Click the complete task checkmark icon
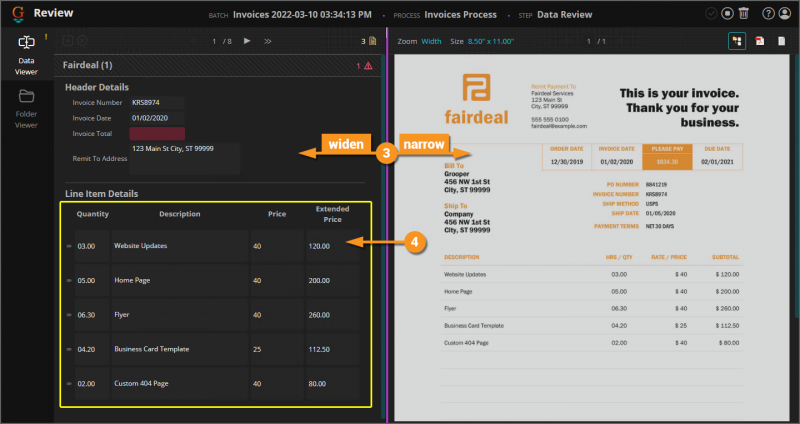This screenshot has width=800, height=424. (x=711, y=14)
